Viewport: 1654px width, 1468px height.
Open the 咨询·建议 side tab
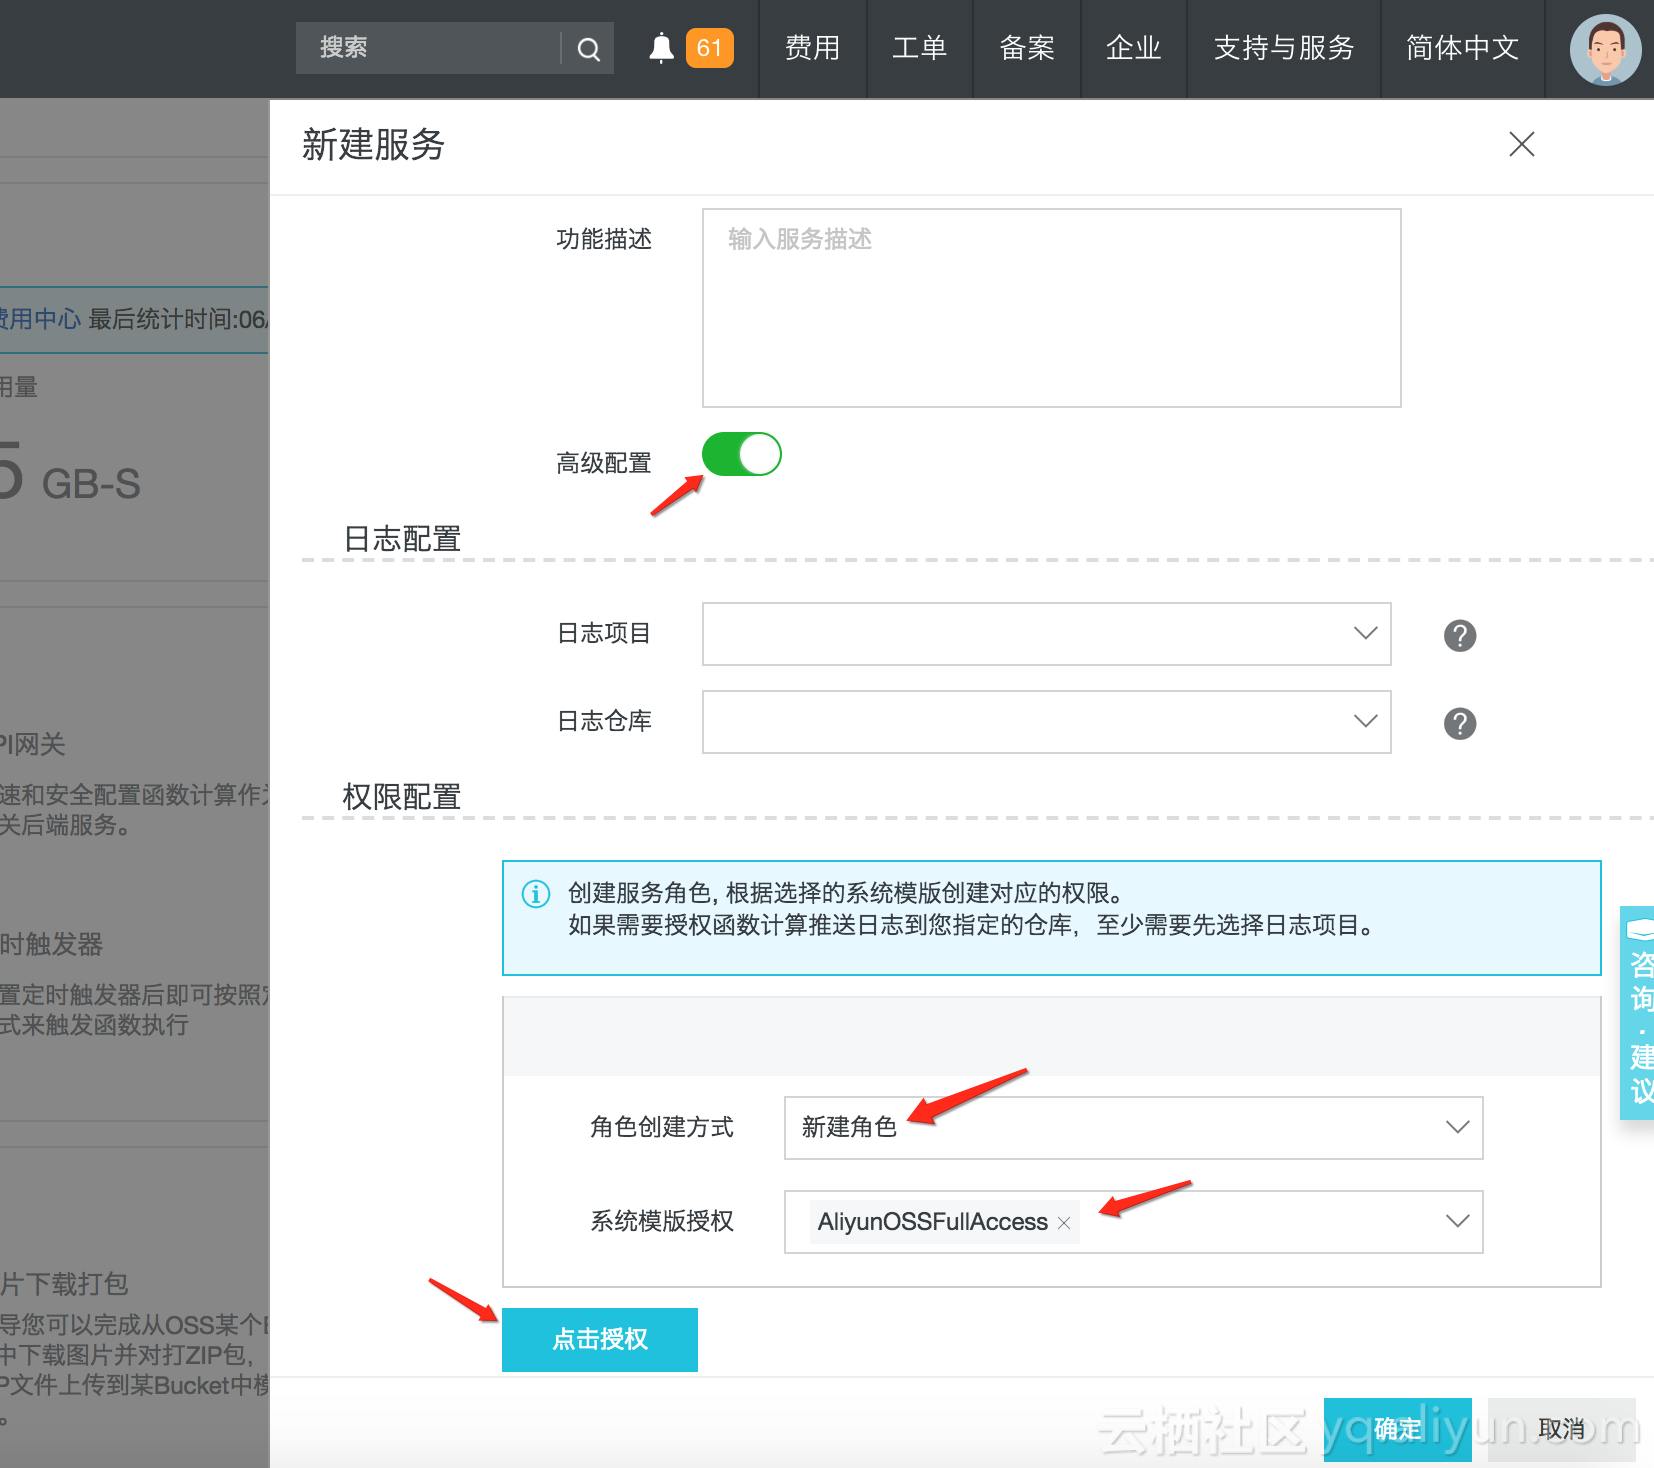click(x=1638, y=1012)
